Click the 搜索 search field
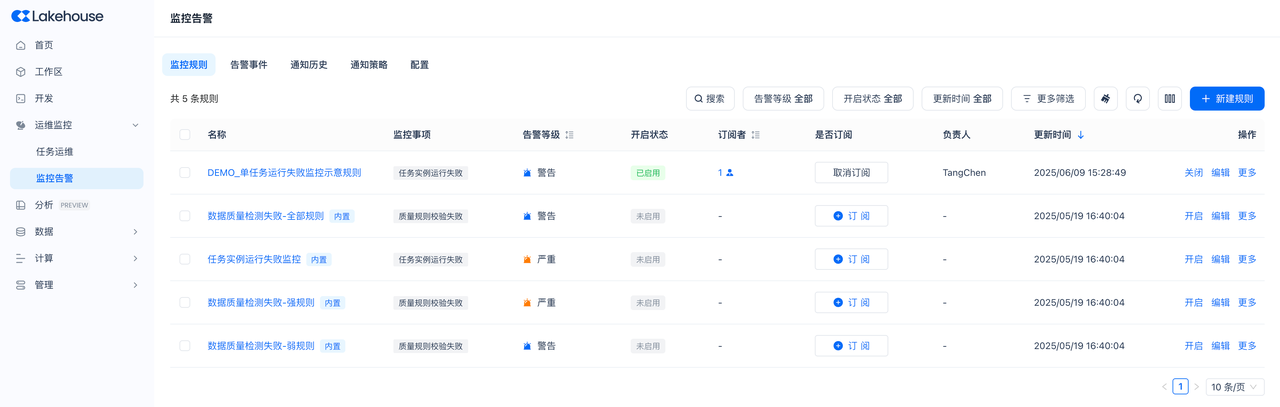 710,99
